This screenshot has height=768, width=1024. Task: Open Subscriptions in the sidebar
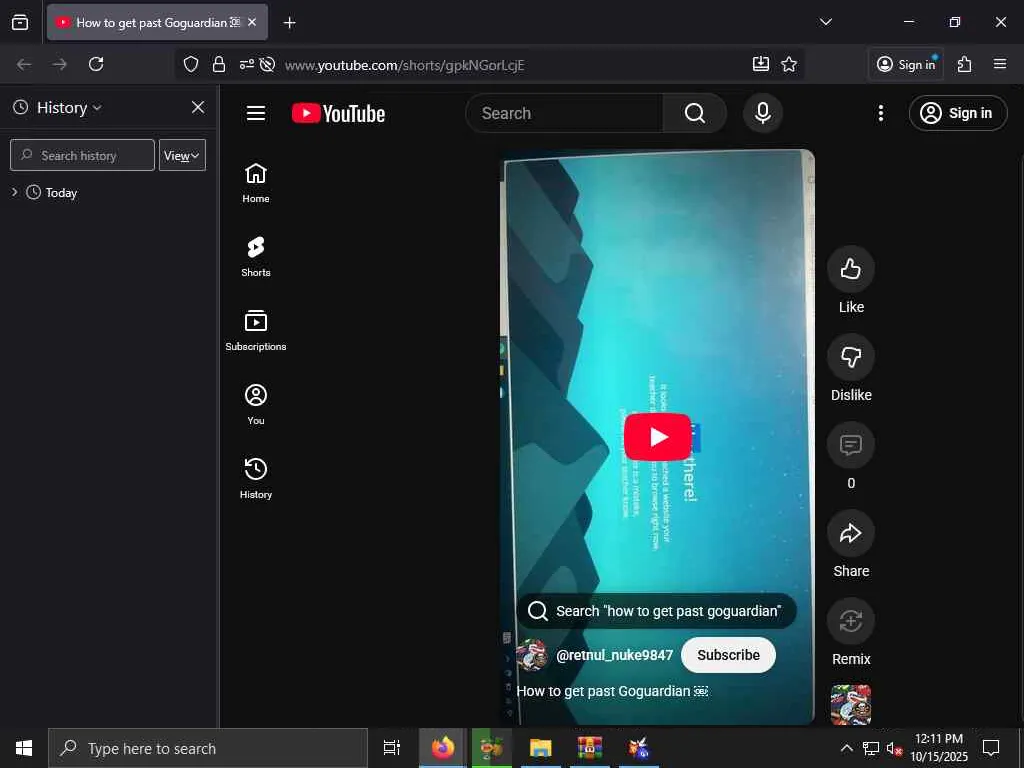tap(255, 330)
